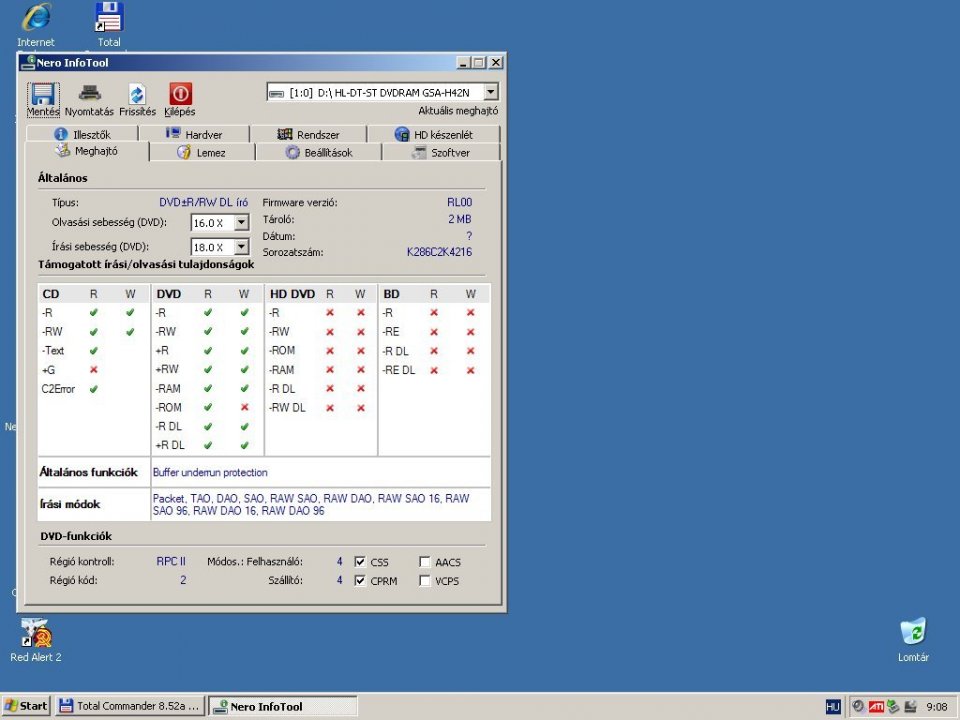Switch to the Lemez tab
960x720 pixels.
pos(202,152)
